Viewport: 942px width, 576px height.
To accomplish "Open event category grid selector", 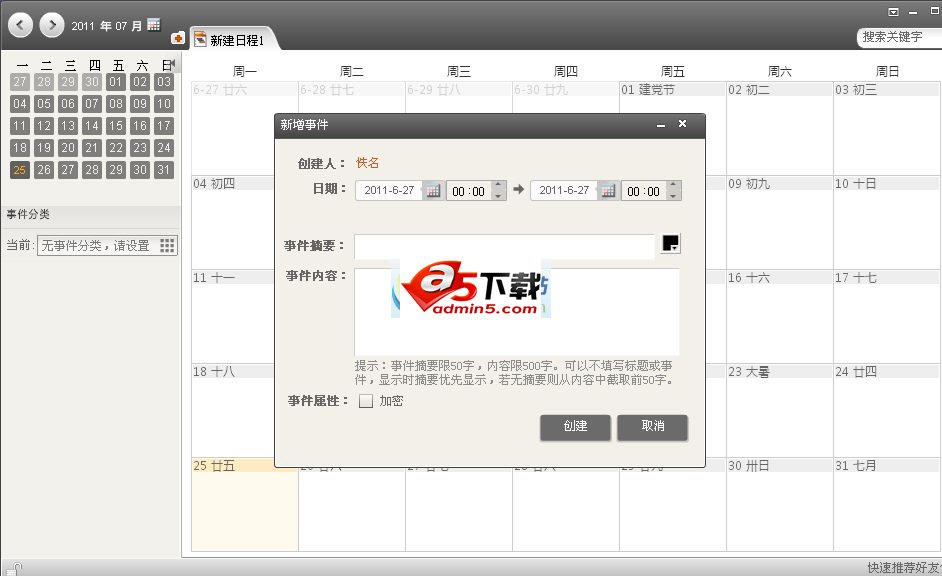I will click(167, 245).
